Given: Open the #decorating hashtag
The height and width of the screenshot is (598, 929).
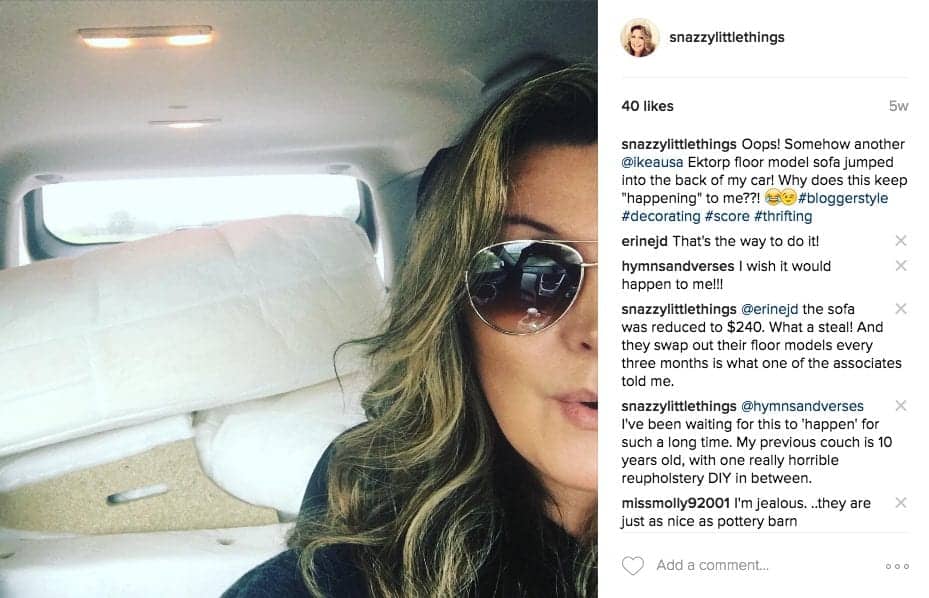Looking at the screenshot, I should tap(661, 216).
